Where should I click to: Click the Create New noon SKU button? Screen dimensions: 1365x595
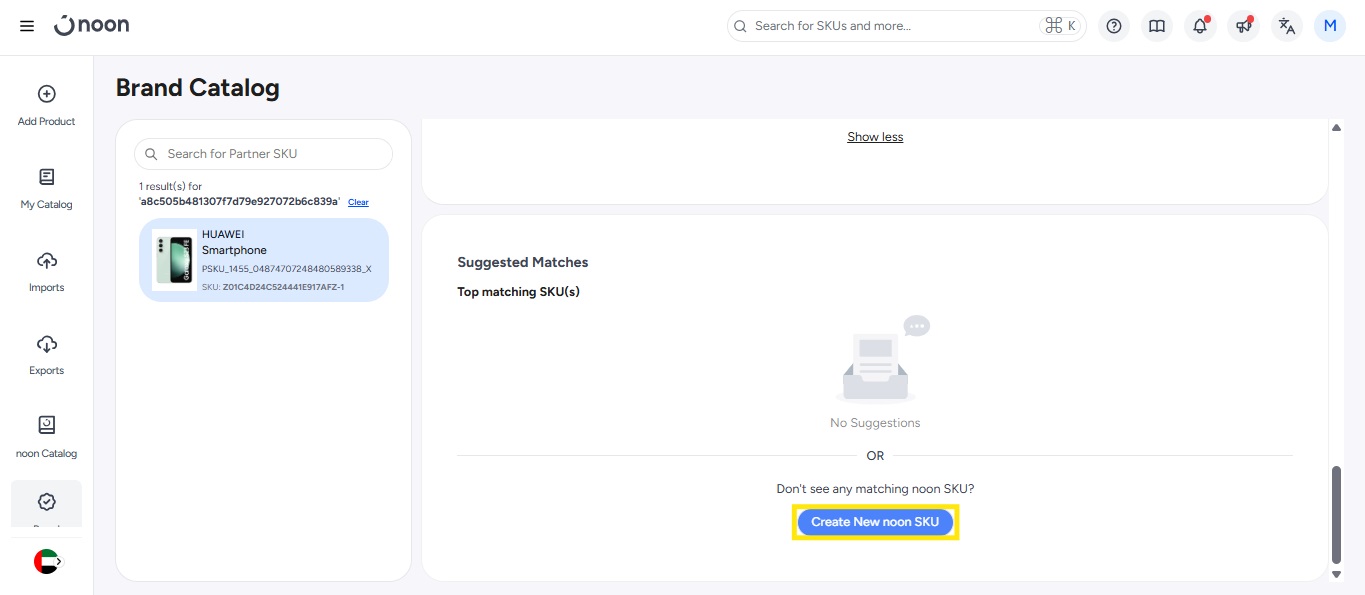tap(875, 522)
